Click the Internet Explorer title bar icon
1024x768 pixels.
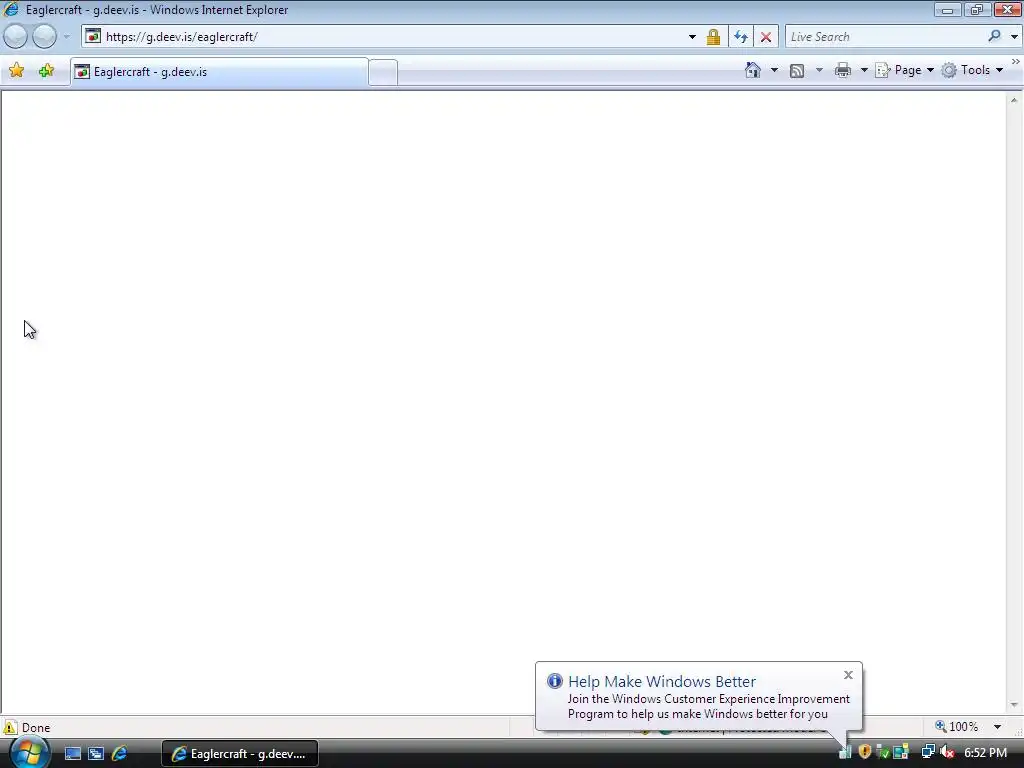(x=11, y=9)
